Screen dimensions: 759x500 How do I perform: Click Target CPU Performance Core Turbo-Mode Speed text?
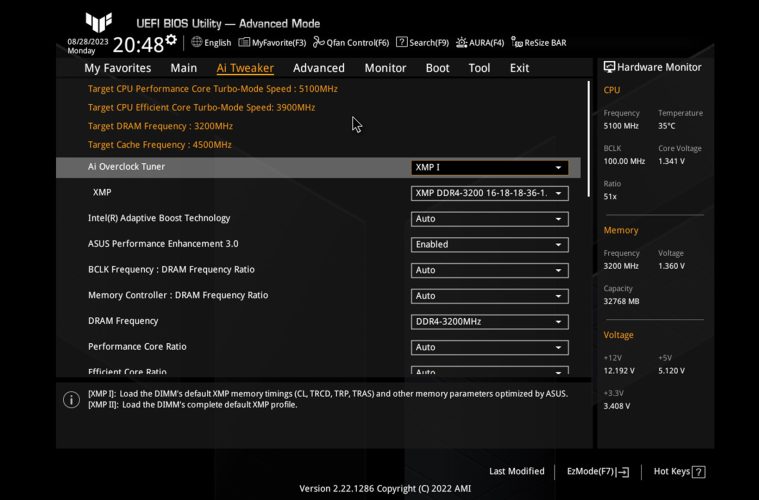coord(213,89)
